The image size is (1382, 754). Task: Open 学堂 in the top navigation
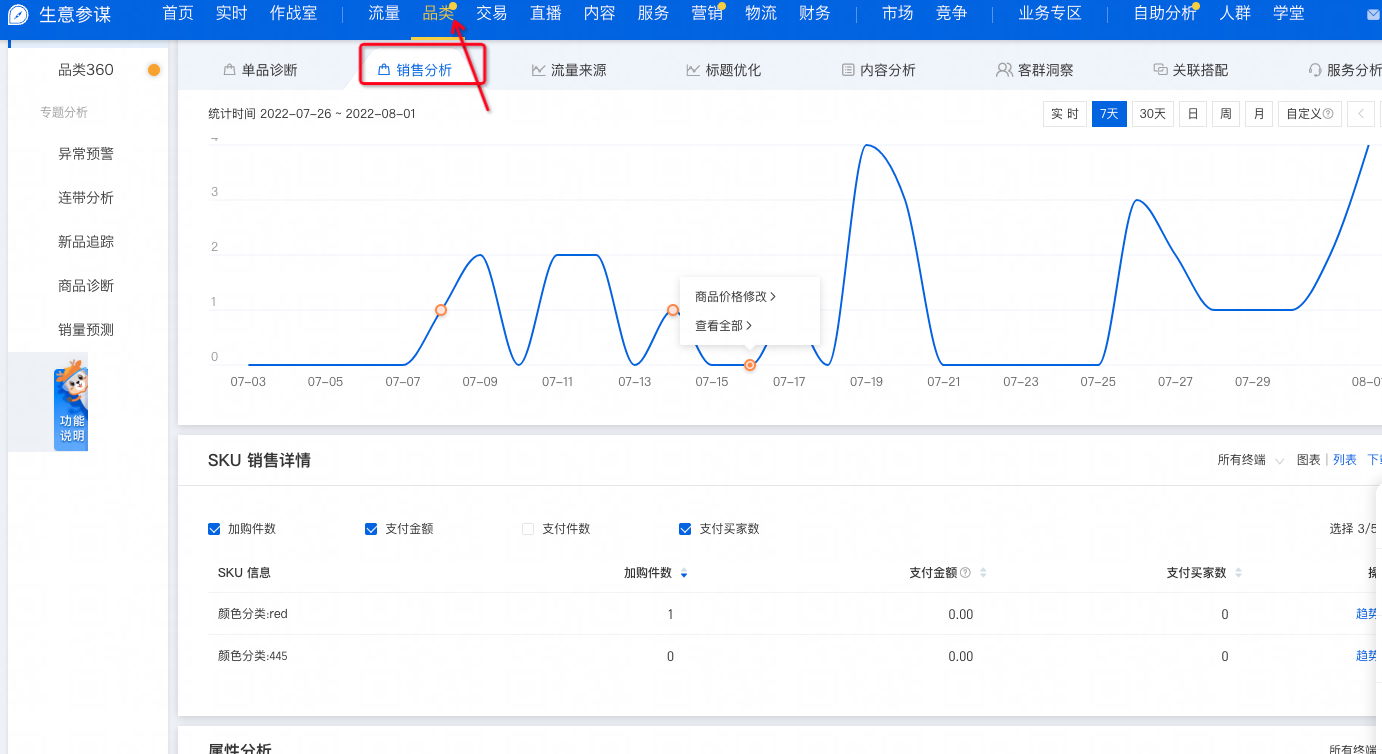coord(1289,14)
